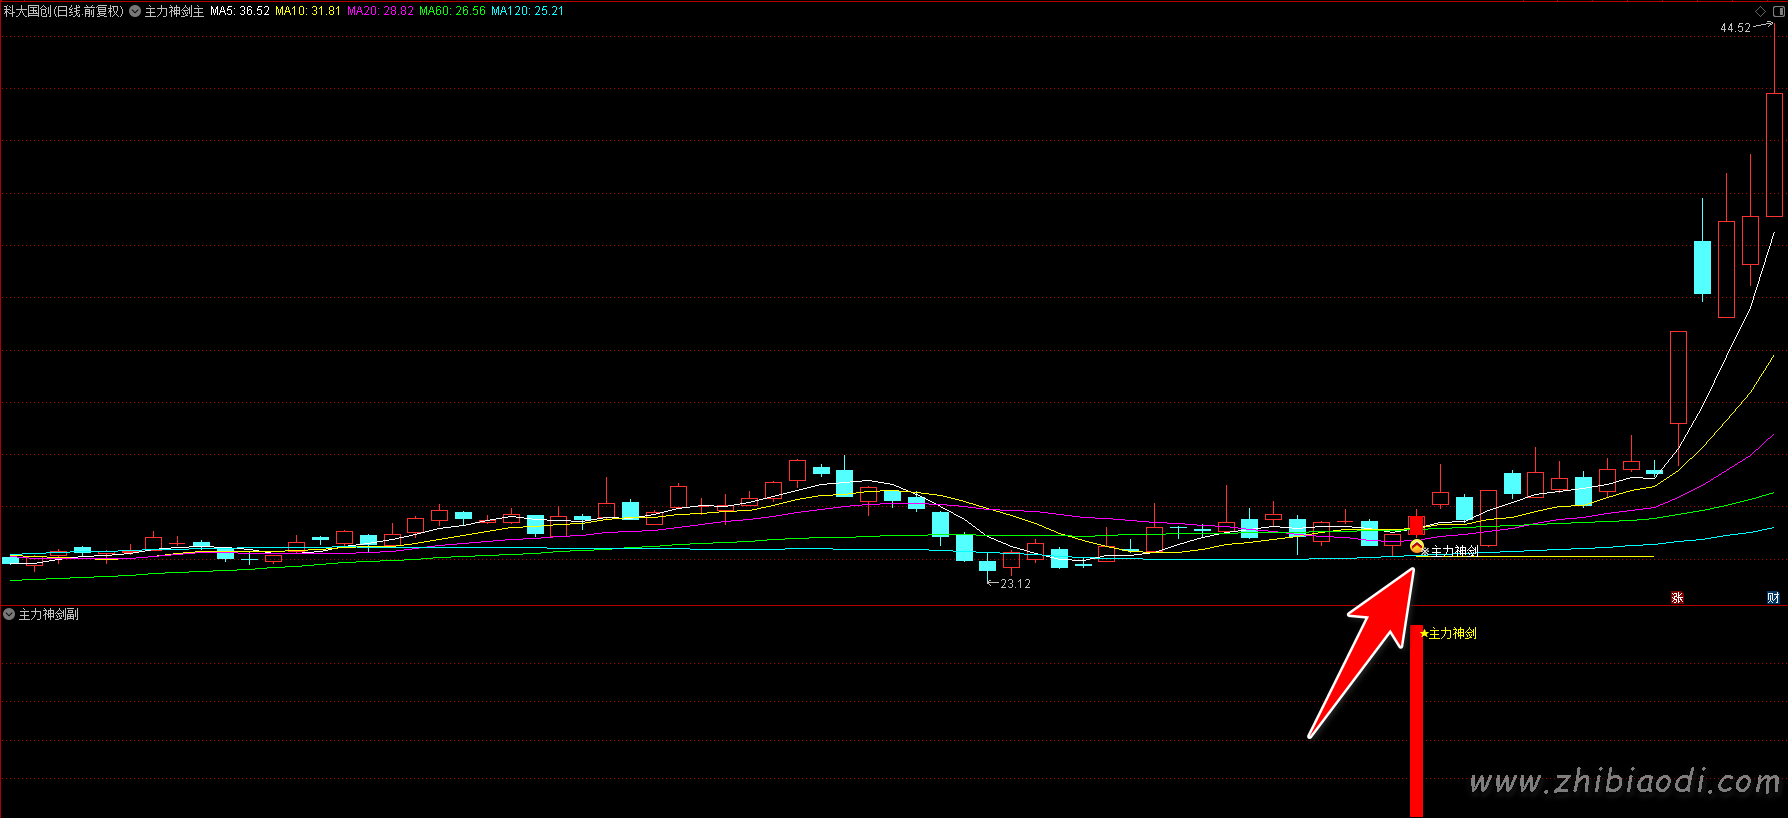Click the 主力神剑 text beside orange signal
1788x818 pixels.
[1454, 551]
